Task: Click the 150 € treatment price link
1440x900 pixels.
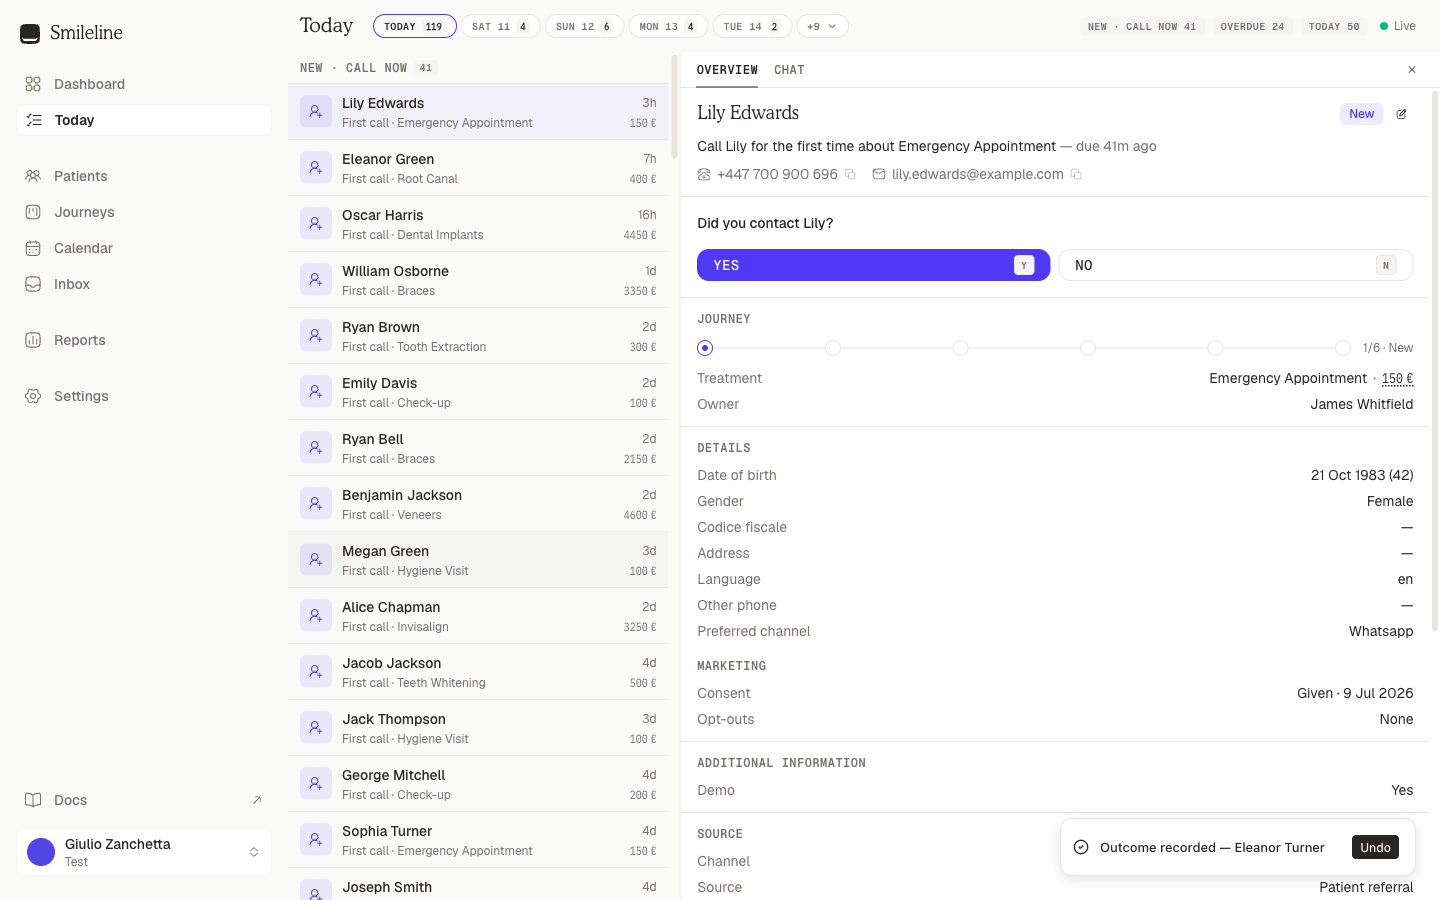Action: click(x=1398, y=378)
